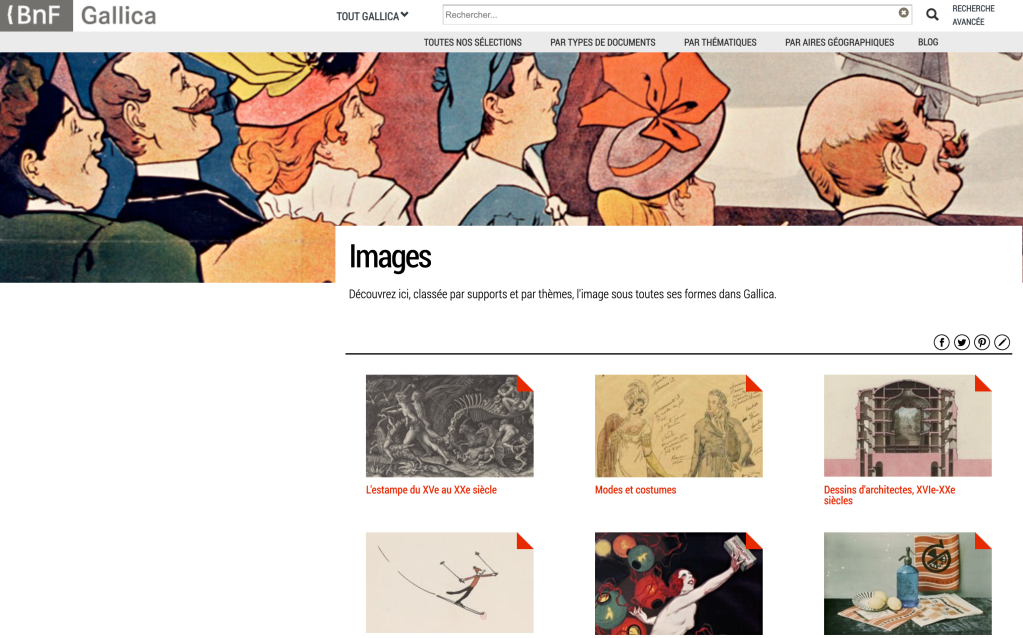The image size is (1023, 638).
Task: Click the pencil edit icon
Action: pos(1002,342)
